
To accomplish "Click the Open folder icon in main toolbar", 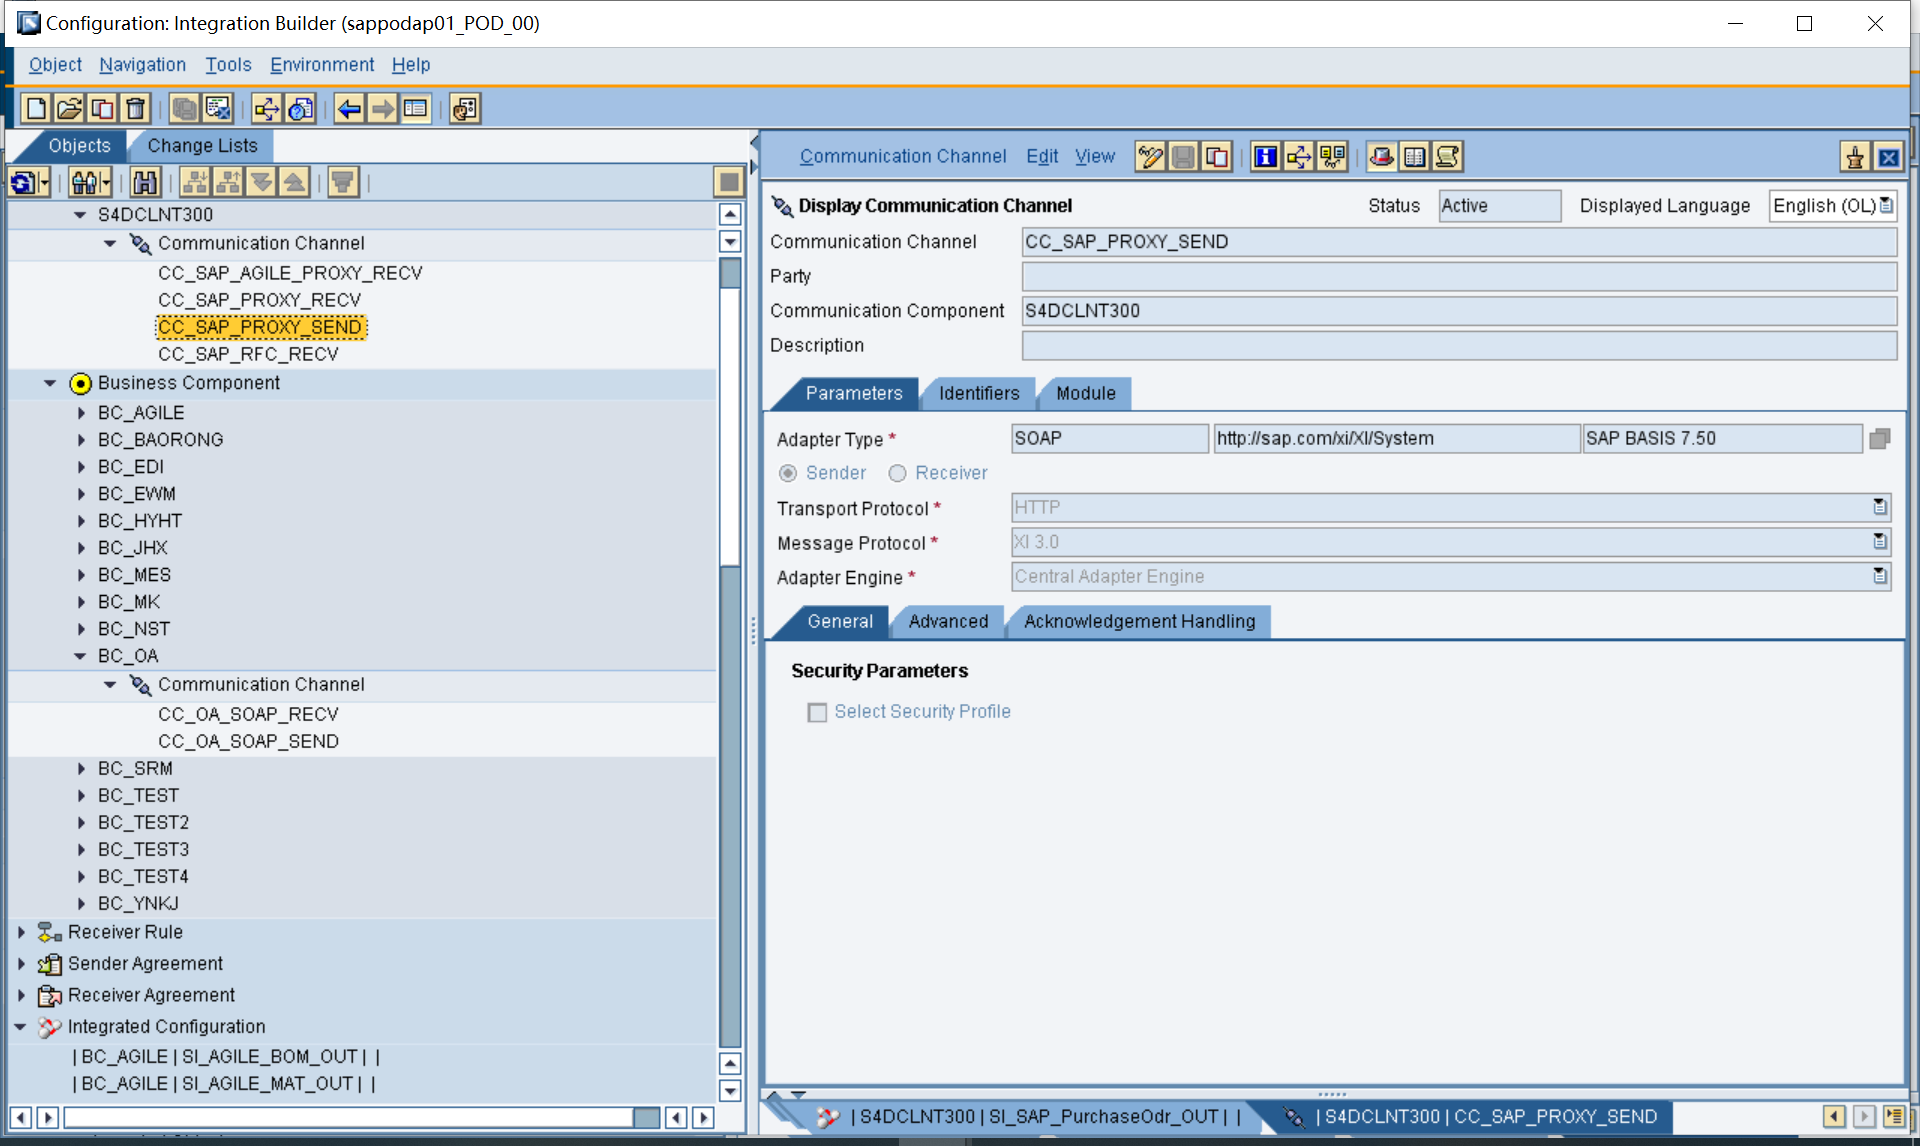I will pos(69,108).
